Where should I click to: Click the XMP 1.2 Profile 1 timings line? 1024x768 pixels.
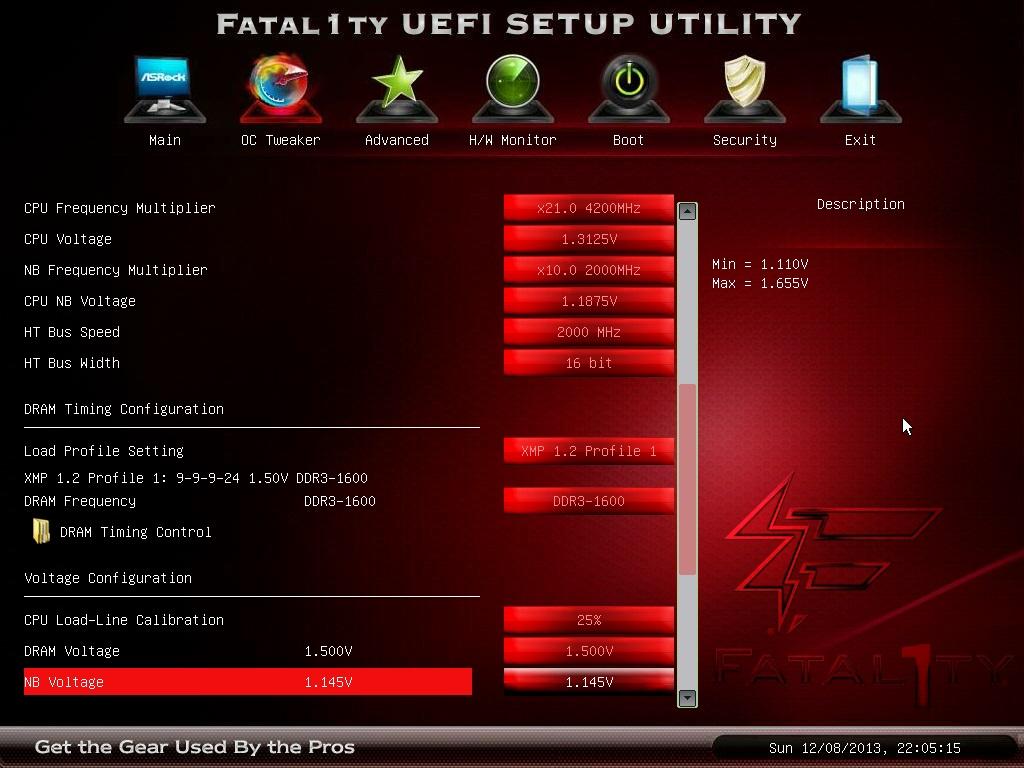point(196,478)
